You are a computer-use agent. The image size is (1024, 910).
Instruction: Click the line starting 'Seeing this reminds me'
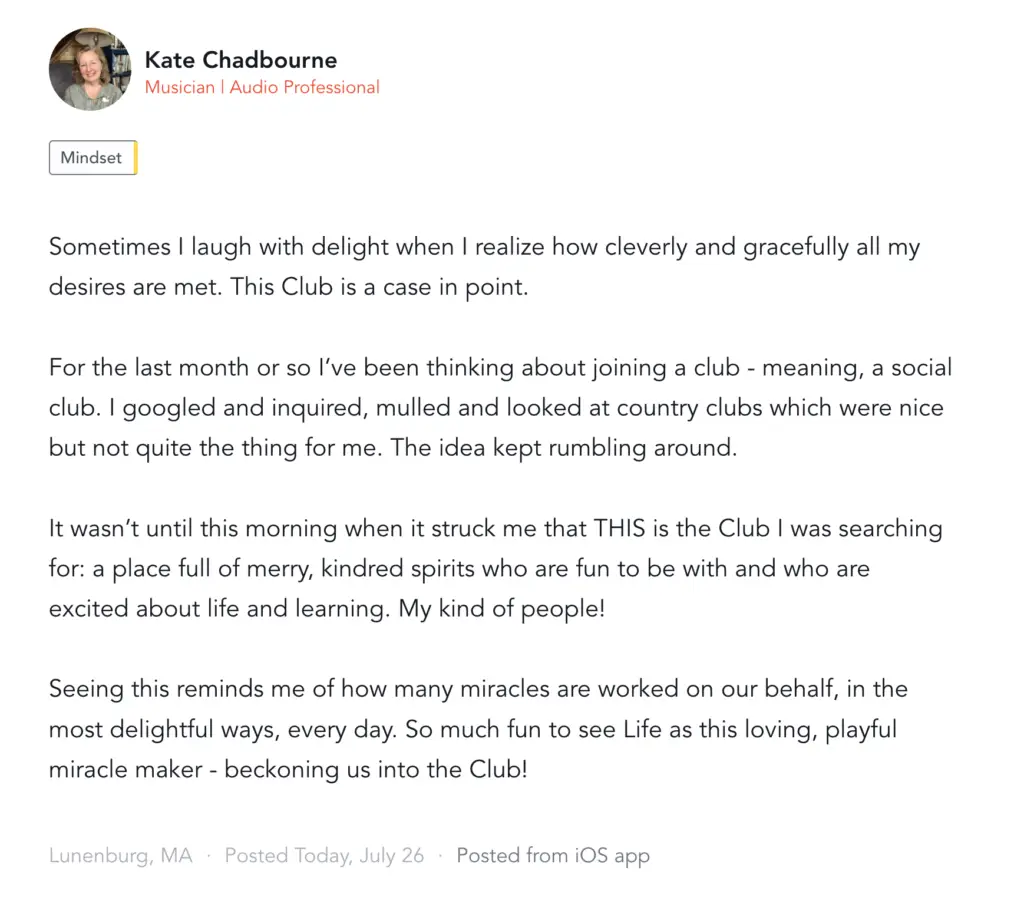click(x=478, y=689)
